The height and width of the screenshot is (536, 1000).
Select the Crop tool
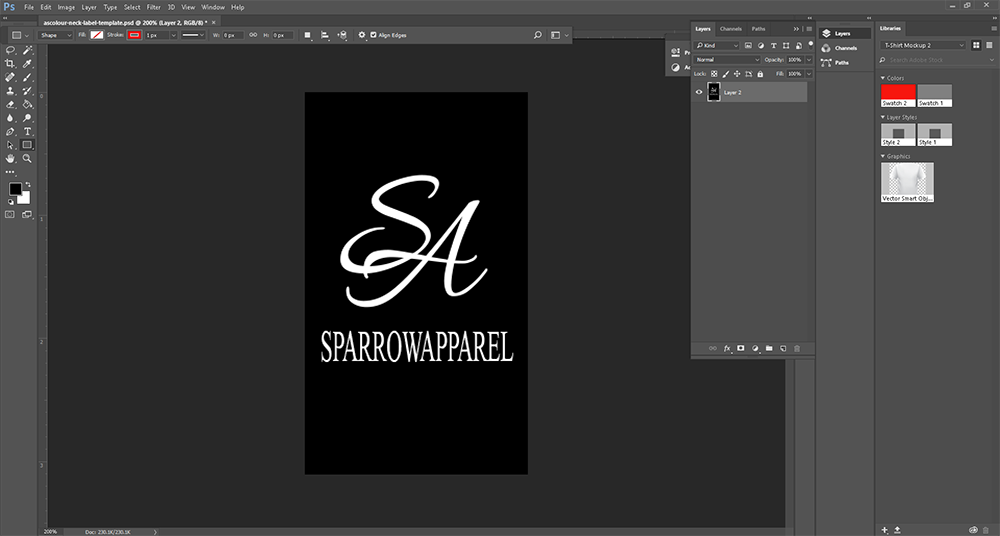(x=10, y=64)
